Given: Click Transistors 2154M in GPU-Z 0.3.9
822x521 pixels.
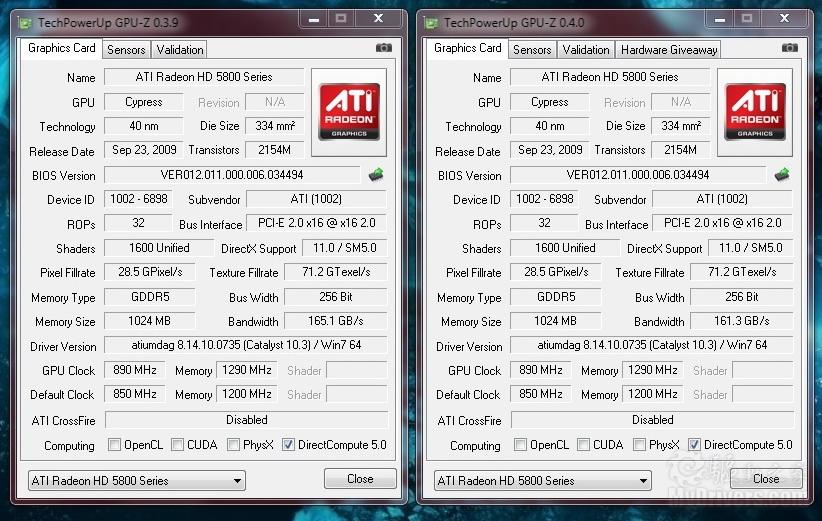Looking at the screenshot, I should tap(275, 150).
